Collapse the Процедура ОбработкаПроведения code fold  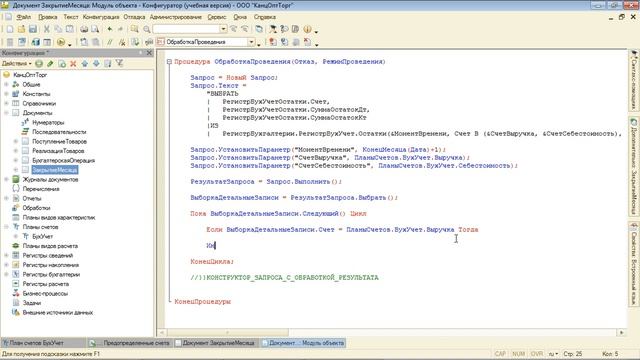pos(169,62)
